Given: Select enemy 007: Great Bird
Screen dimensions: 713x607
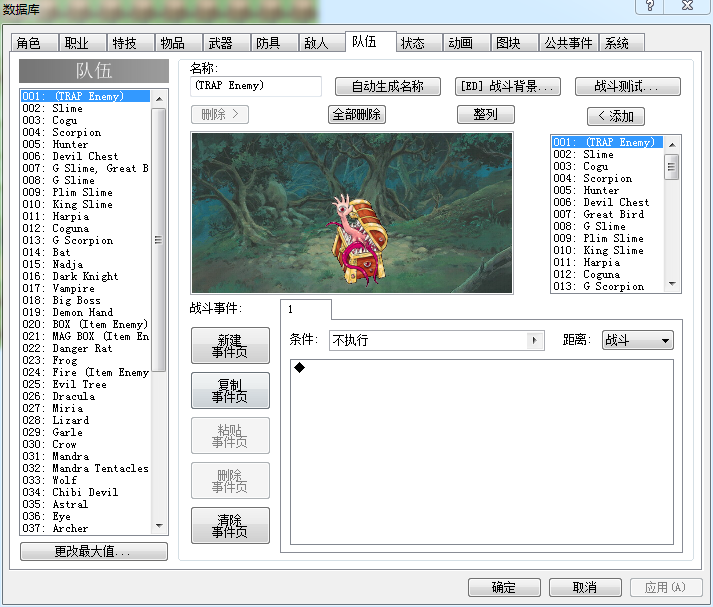Looking at the screenshot, I should tap(608, 214).
